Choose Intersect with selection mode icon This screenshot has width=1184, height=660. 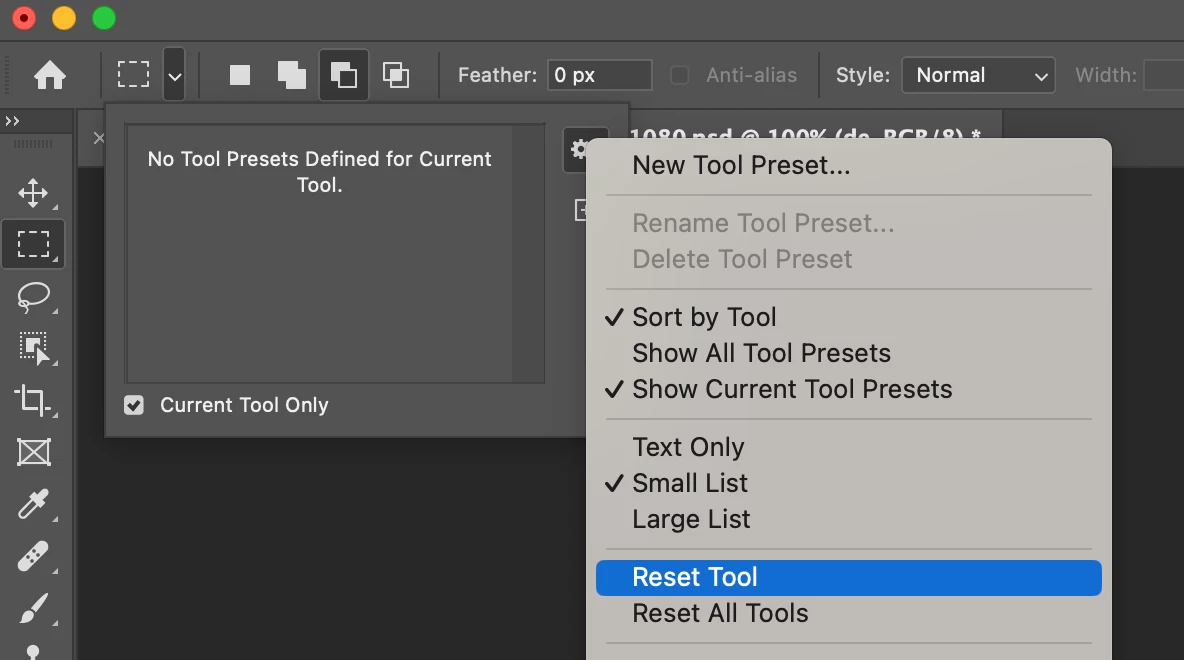point(396,75)
